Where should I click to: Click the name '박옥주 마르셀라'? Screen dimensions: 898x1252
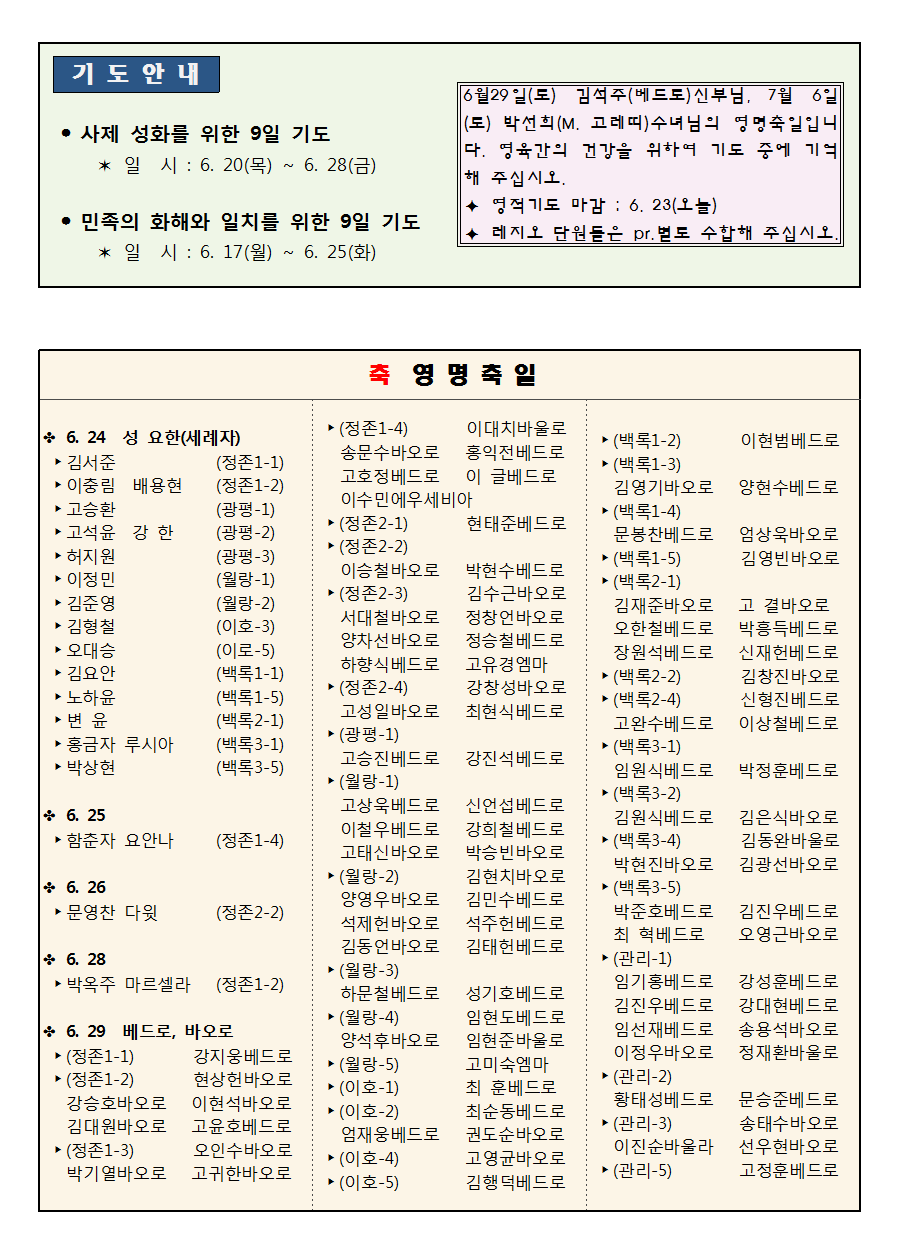tap(128, 984)
